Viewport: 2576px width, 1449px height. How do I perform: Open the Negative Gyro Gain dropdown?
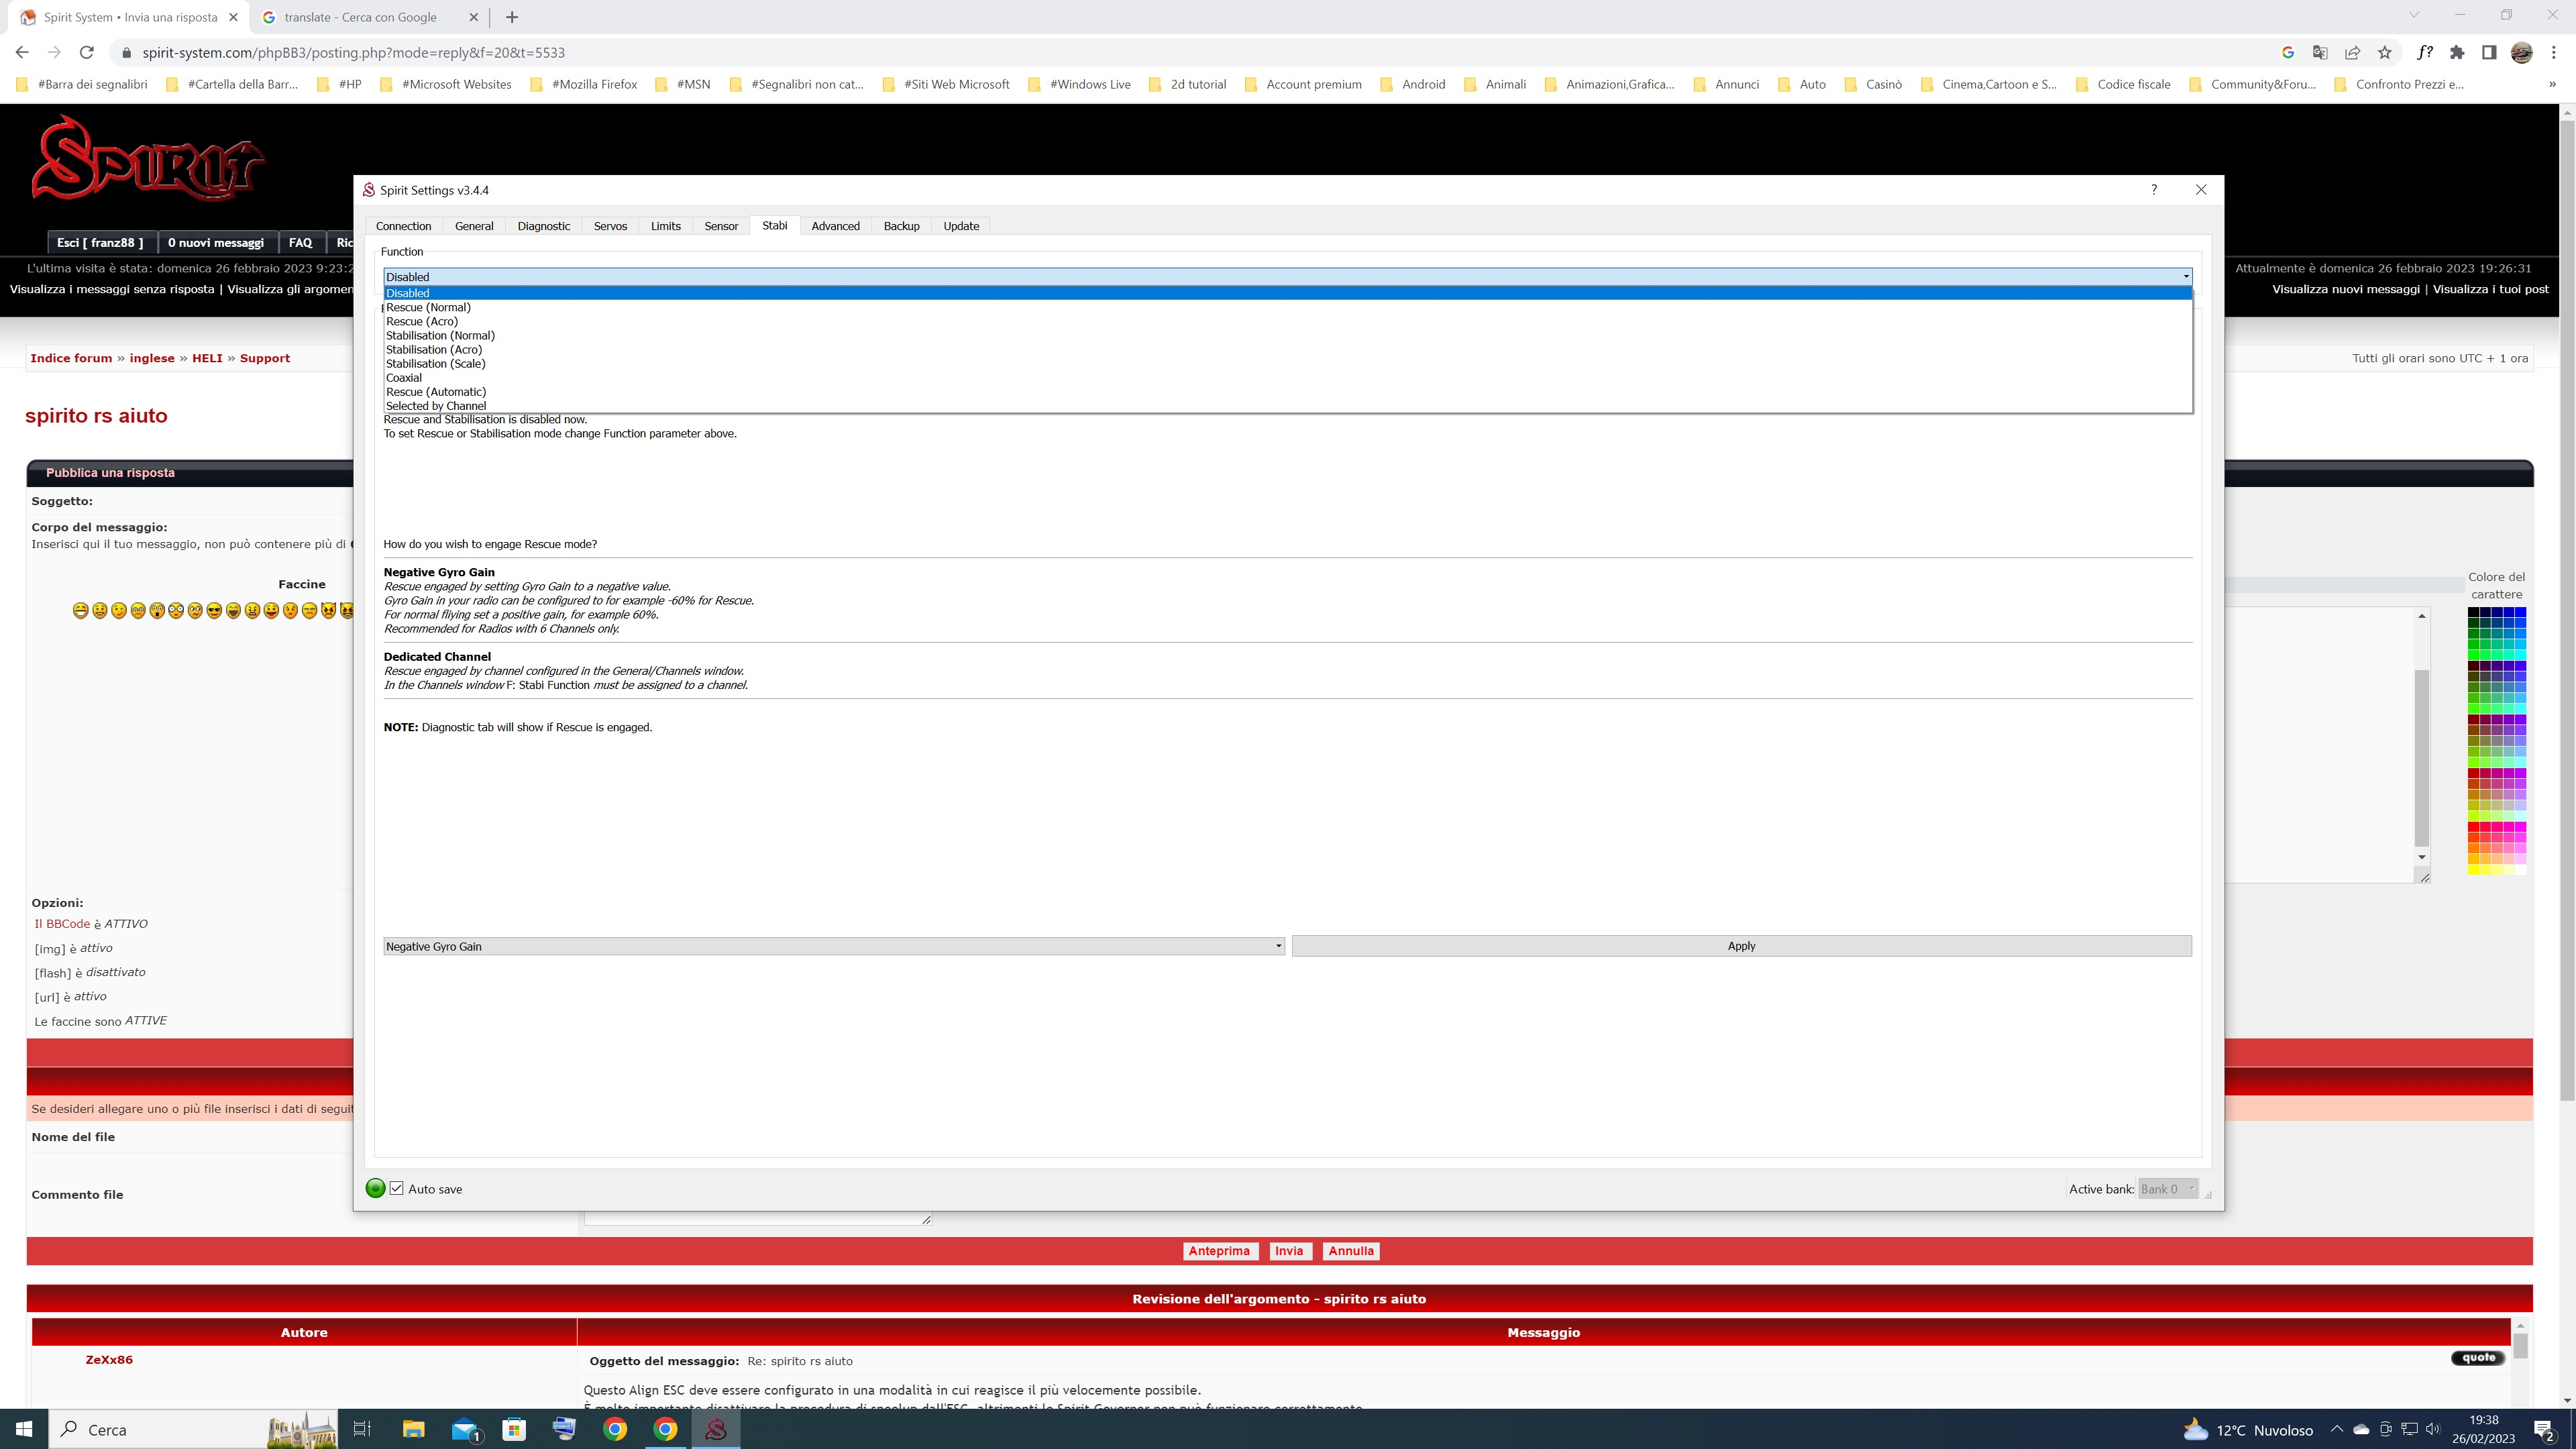pos(833,946)
